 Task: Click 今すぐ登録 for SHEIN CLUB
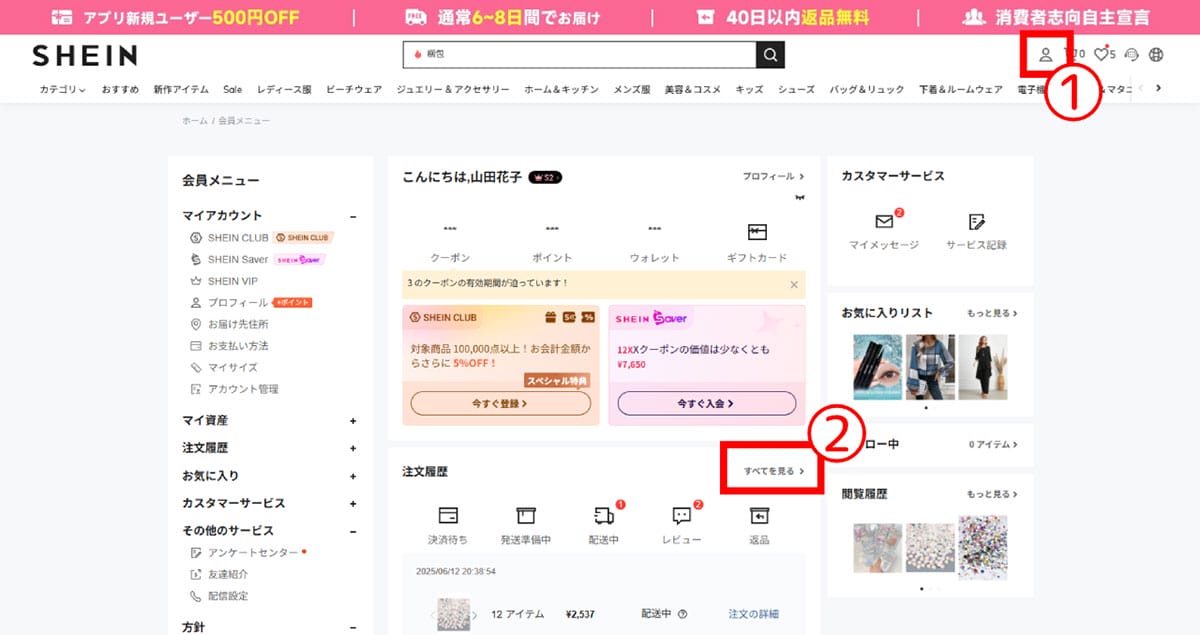tap(500, 403)
